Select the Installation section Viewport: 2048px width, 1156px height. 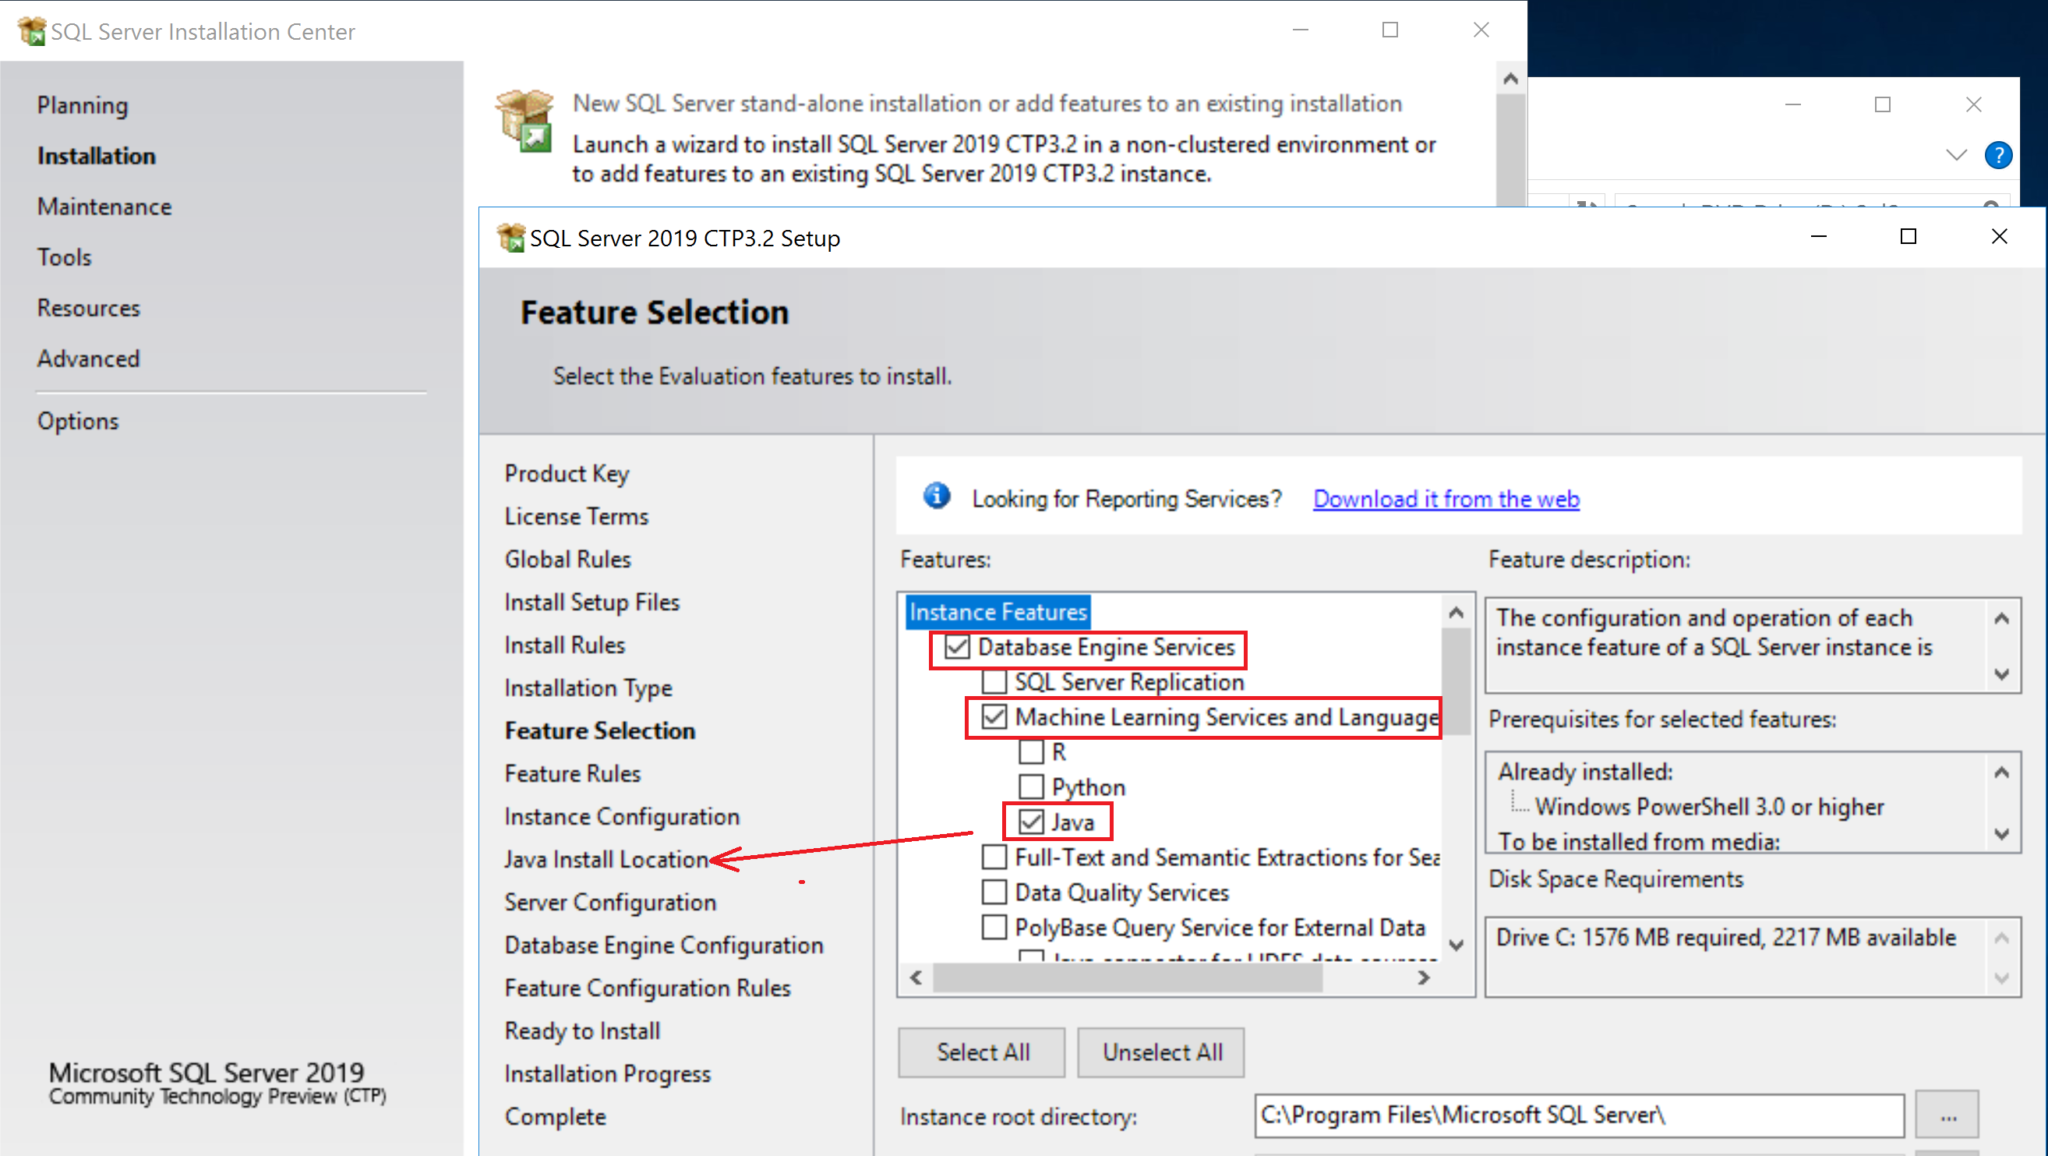tap(97, 156)
